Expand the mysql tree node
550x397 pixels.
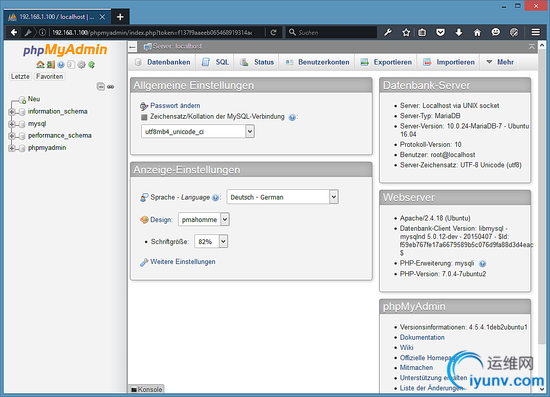click(x=12, y=124)
